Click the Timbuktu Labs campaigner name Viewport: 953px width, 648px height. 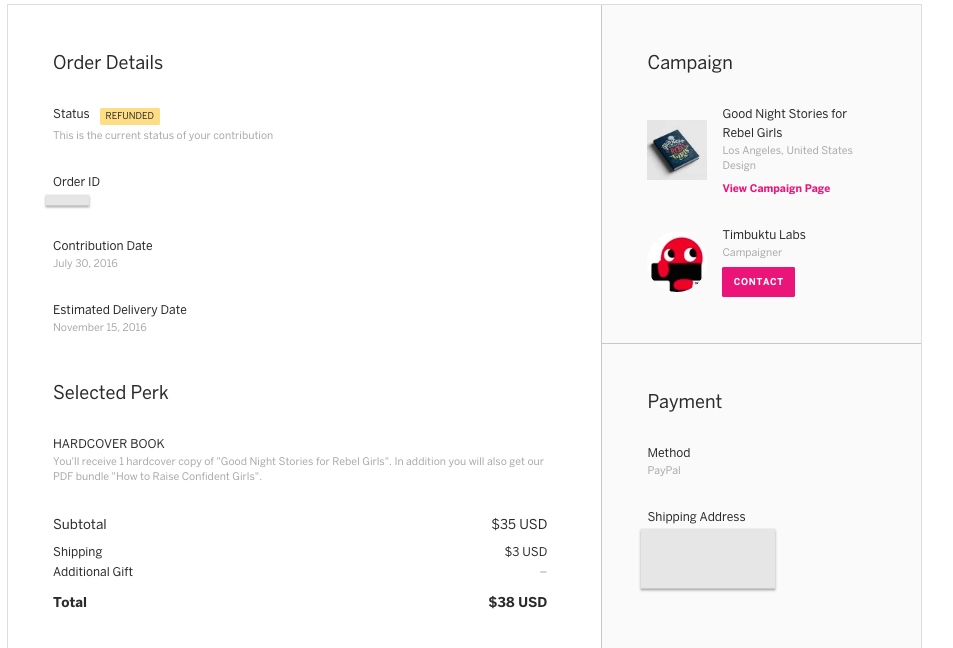point(763,235)
